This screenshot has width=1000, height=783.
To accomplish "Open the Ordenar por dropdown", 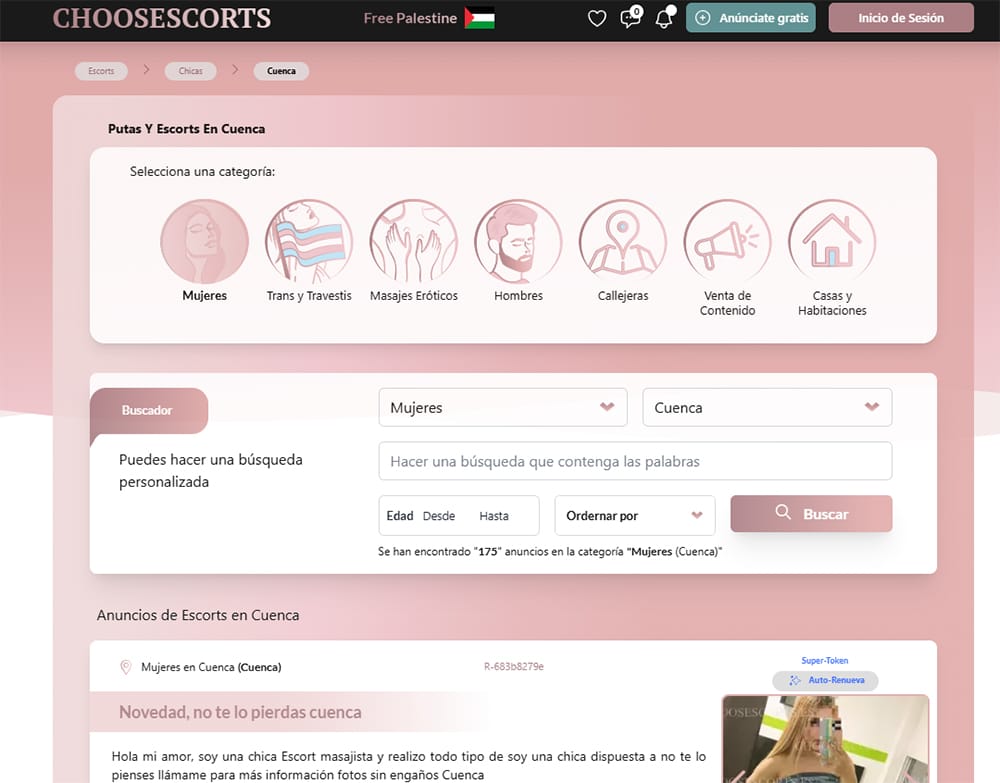I will click(x=635, y=516).
